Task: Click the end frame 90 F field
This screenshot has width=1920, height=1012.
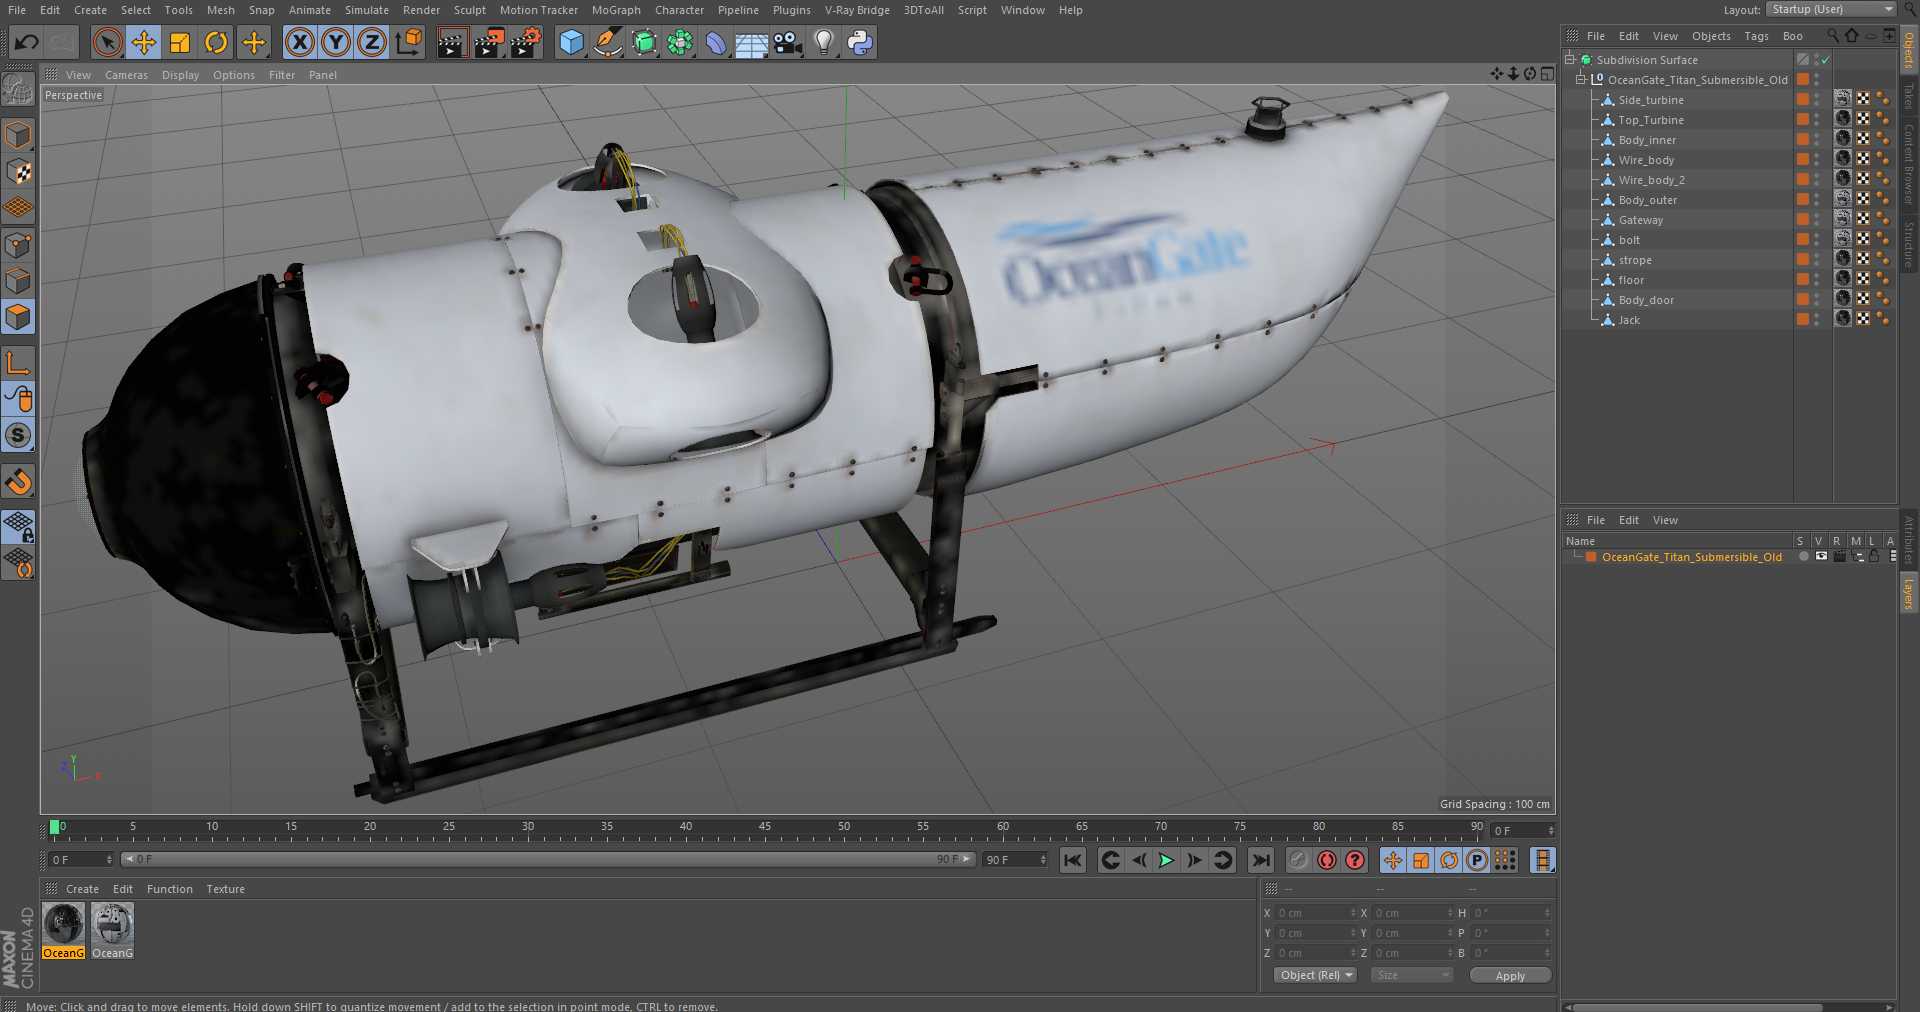Action: 1014,860
